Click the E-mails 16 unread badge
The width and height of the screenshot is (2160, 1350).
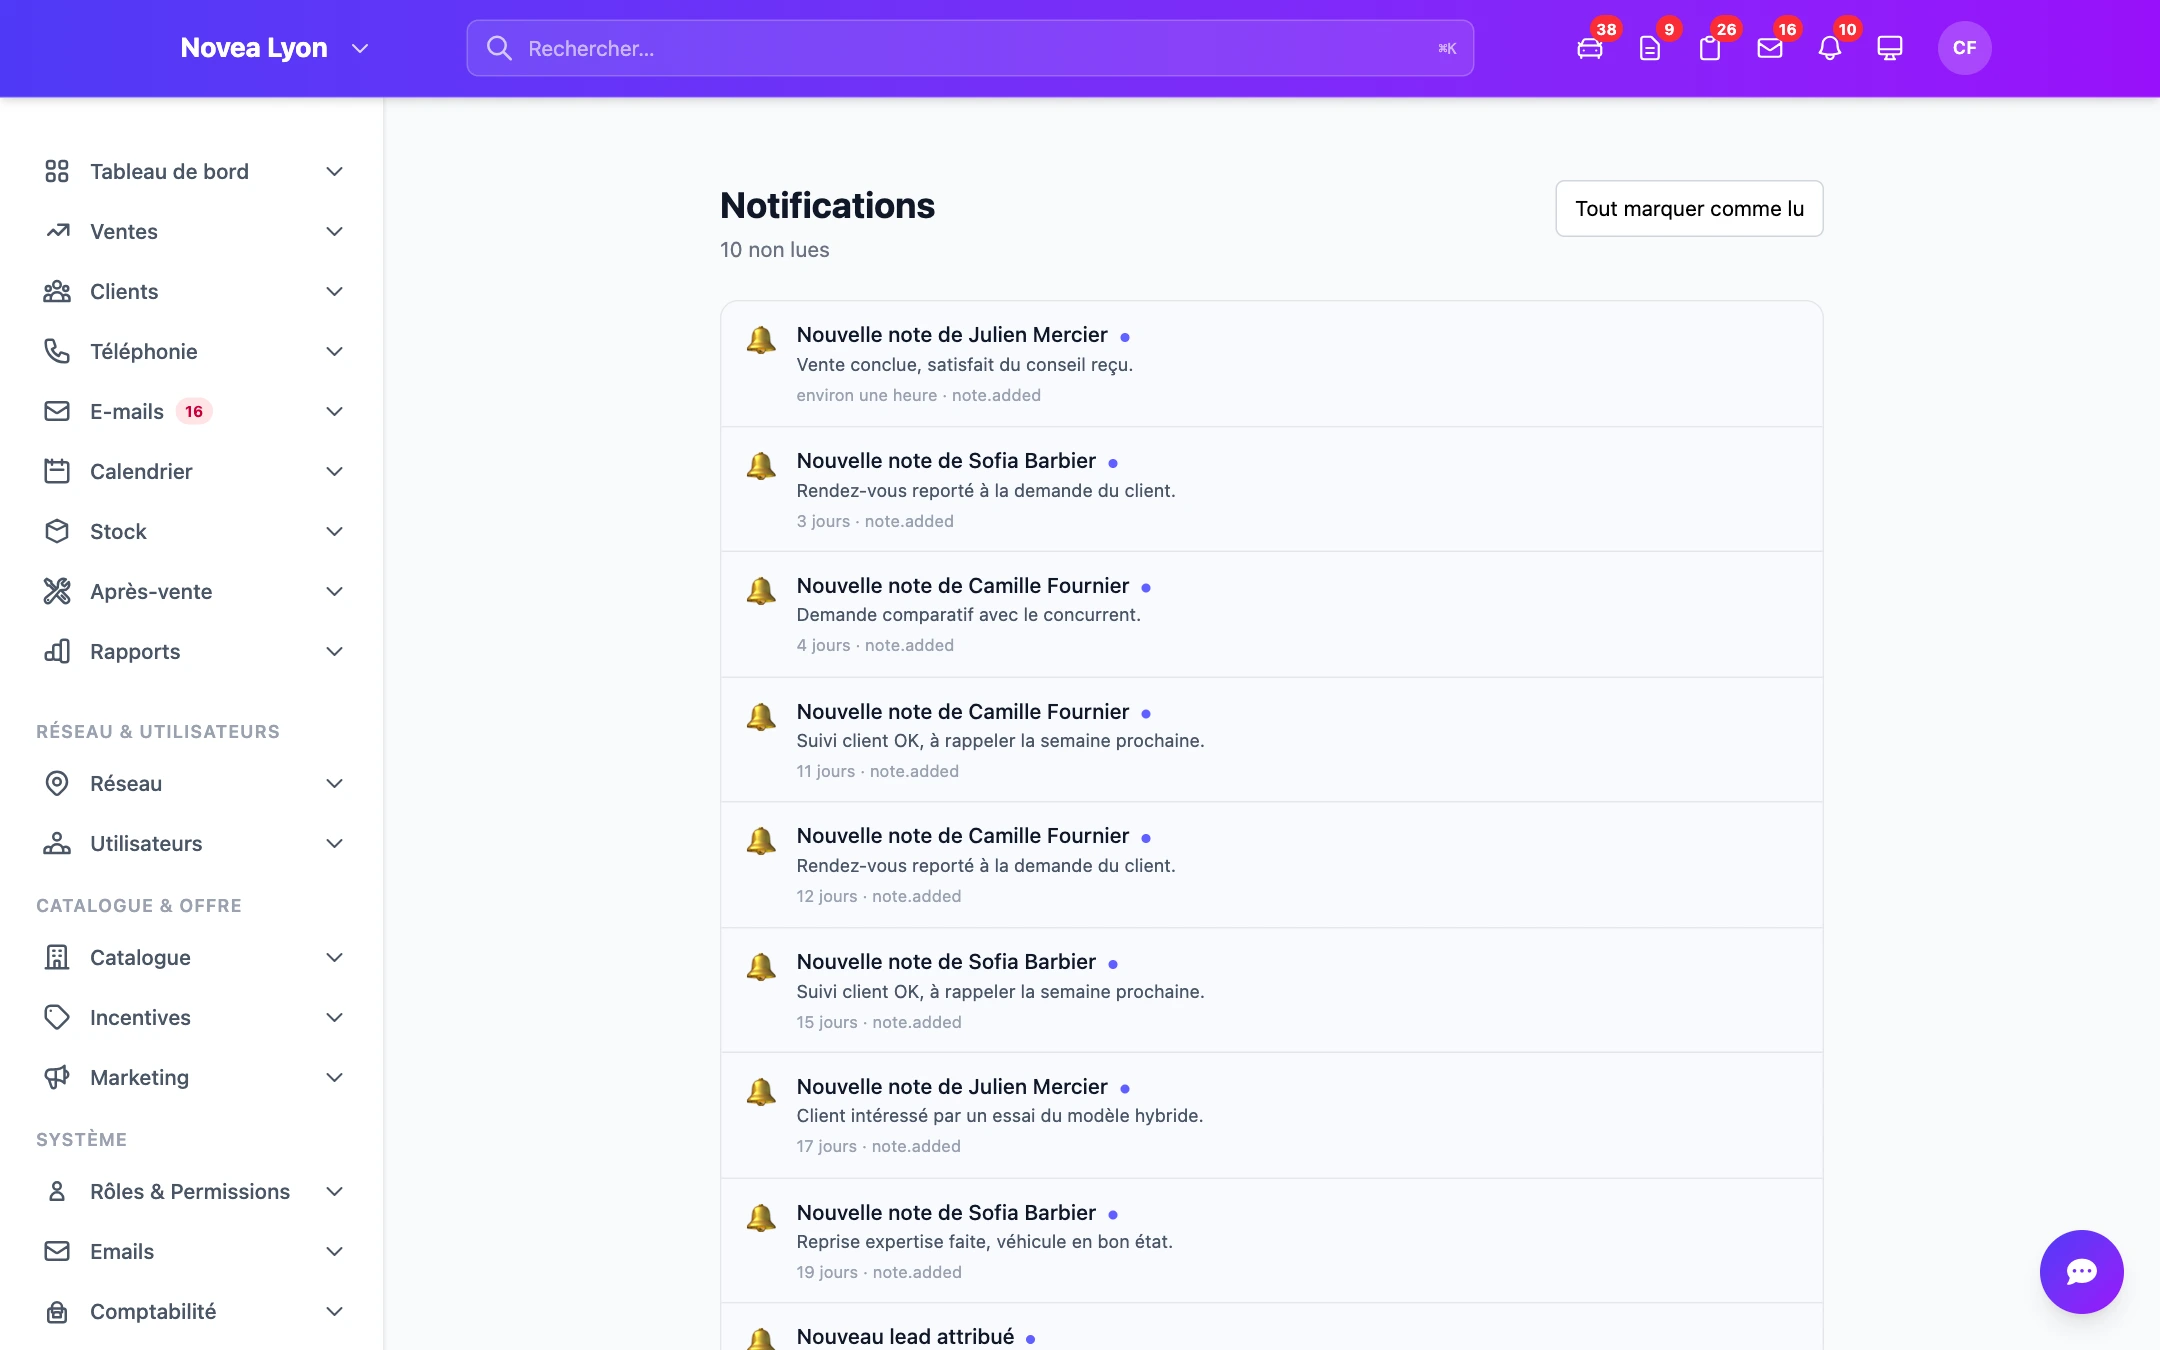pos(194,411)
